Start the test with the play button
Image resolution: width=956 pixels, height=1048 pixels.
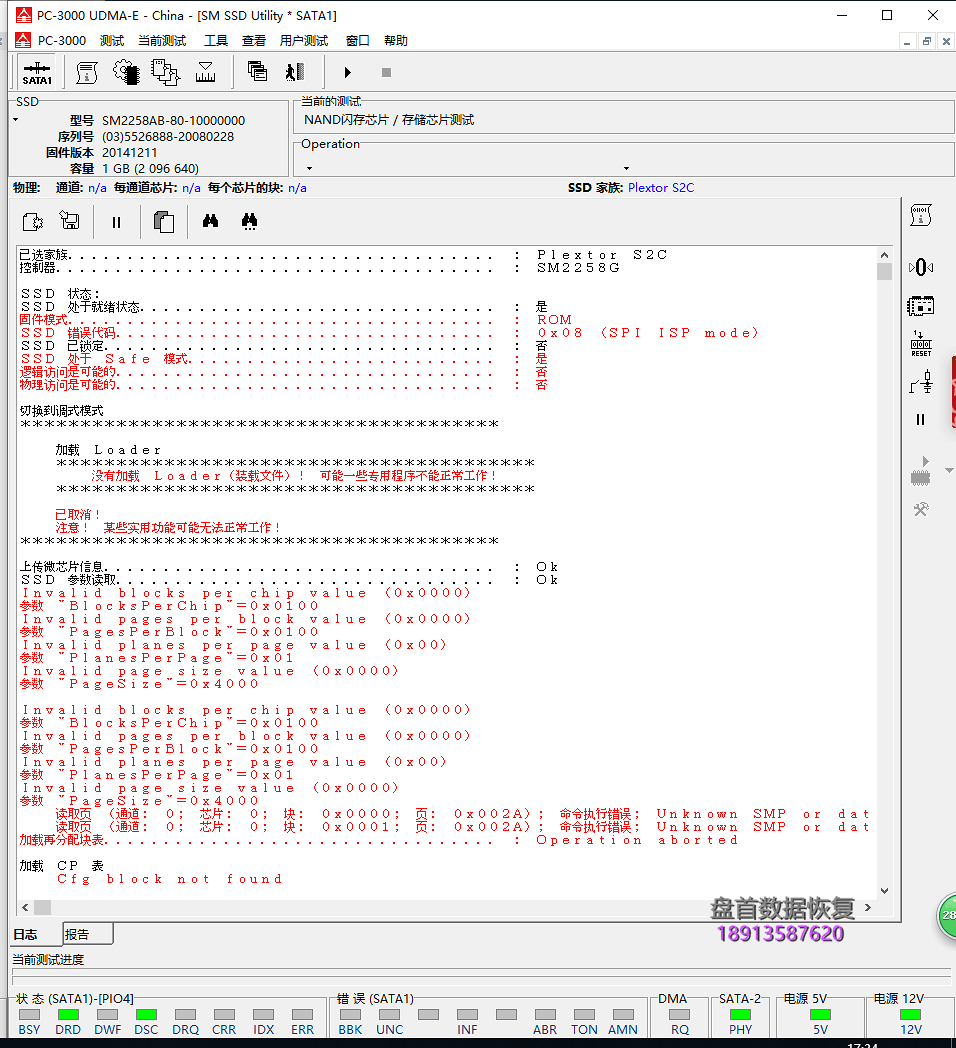pyautogui.click(x=347, y=72)
